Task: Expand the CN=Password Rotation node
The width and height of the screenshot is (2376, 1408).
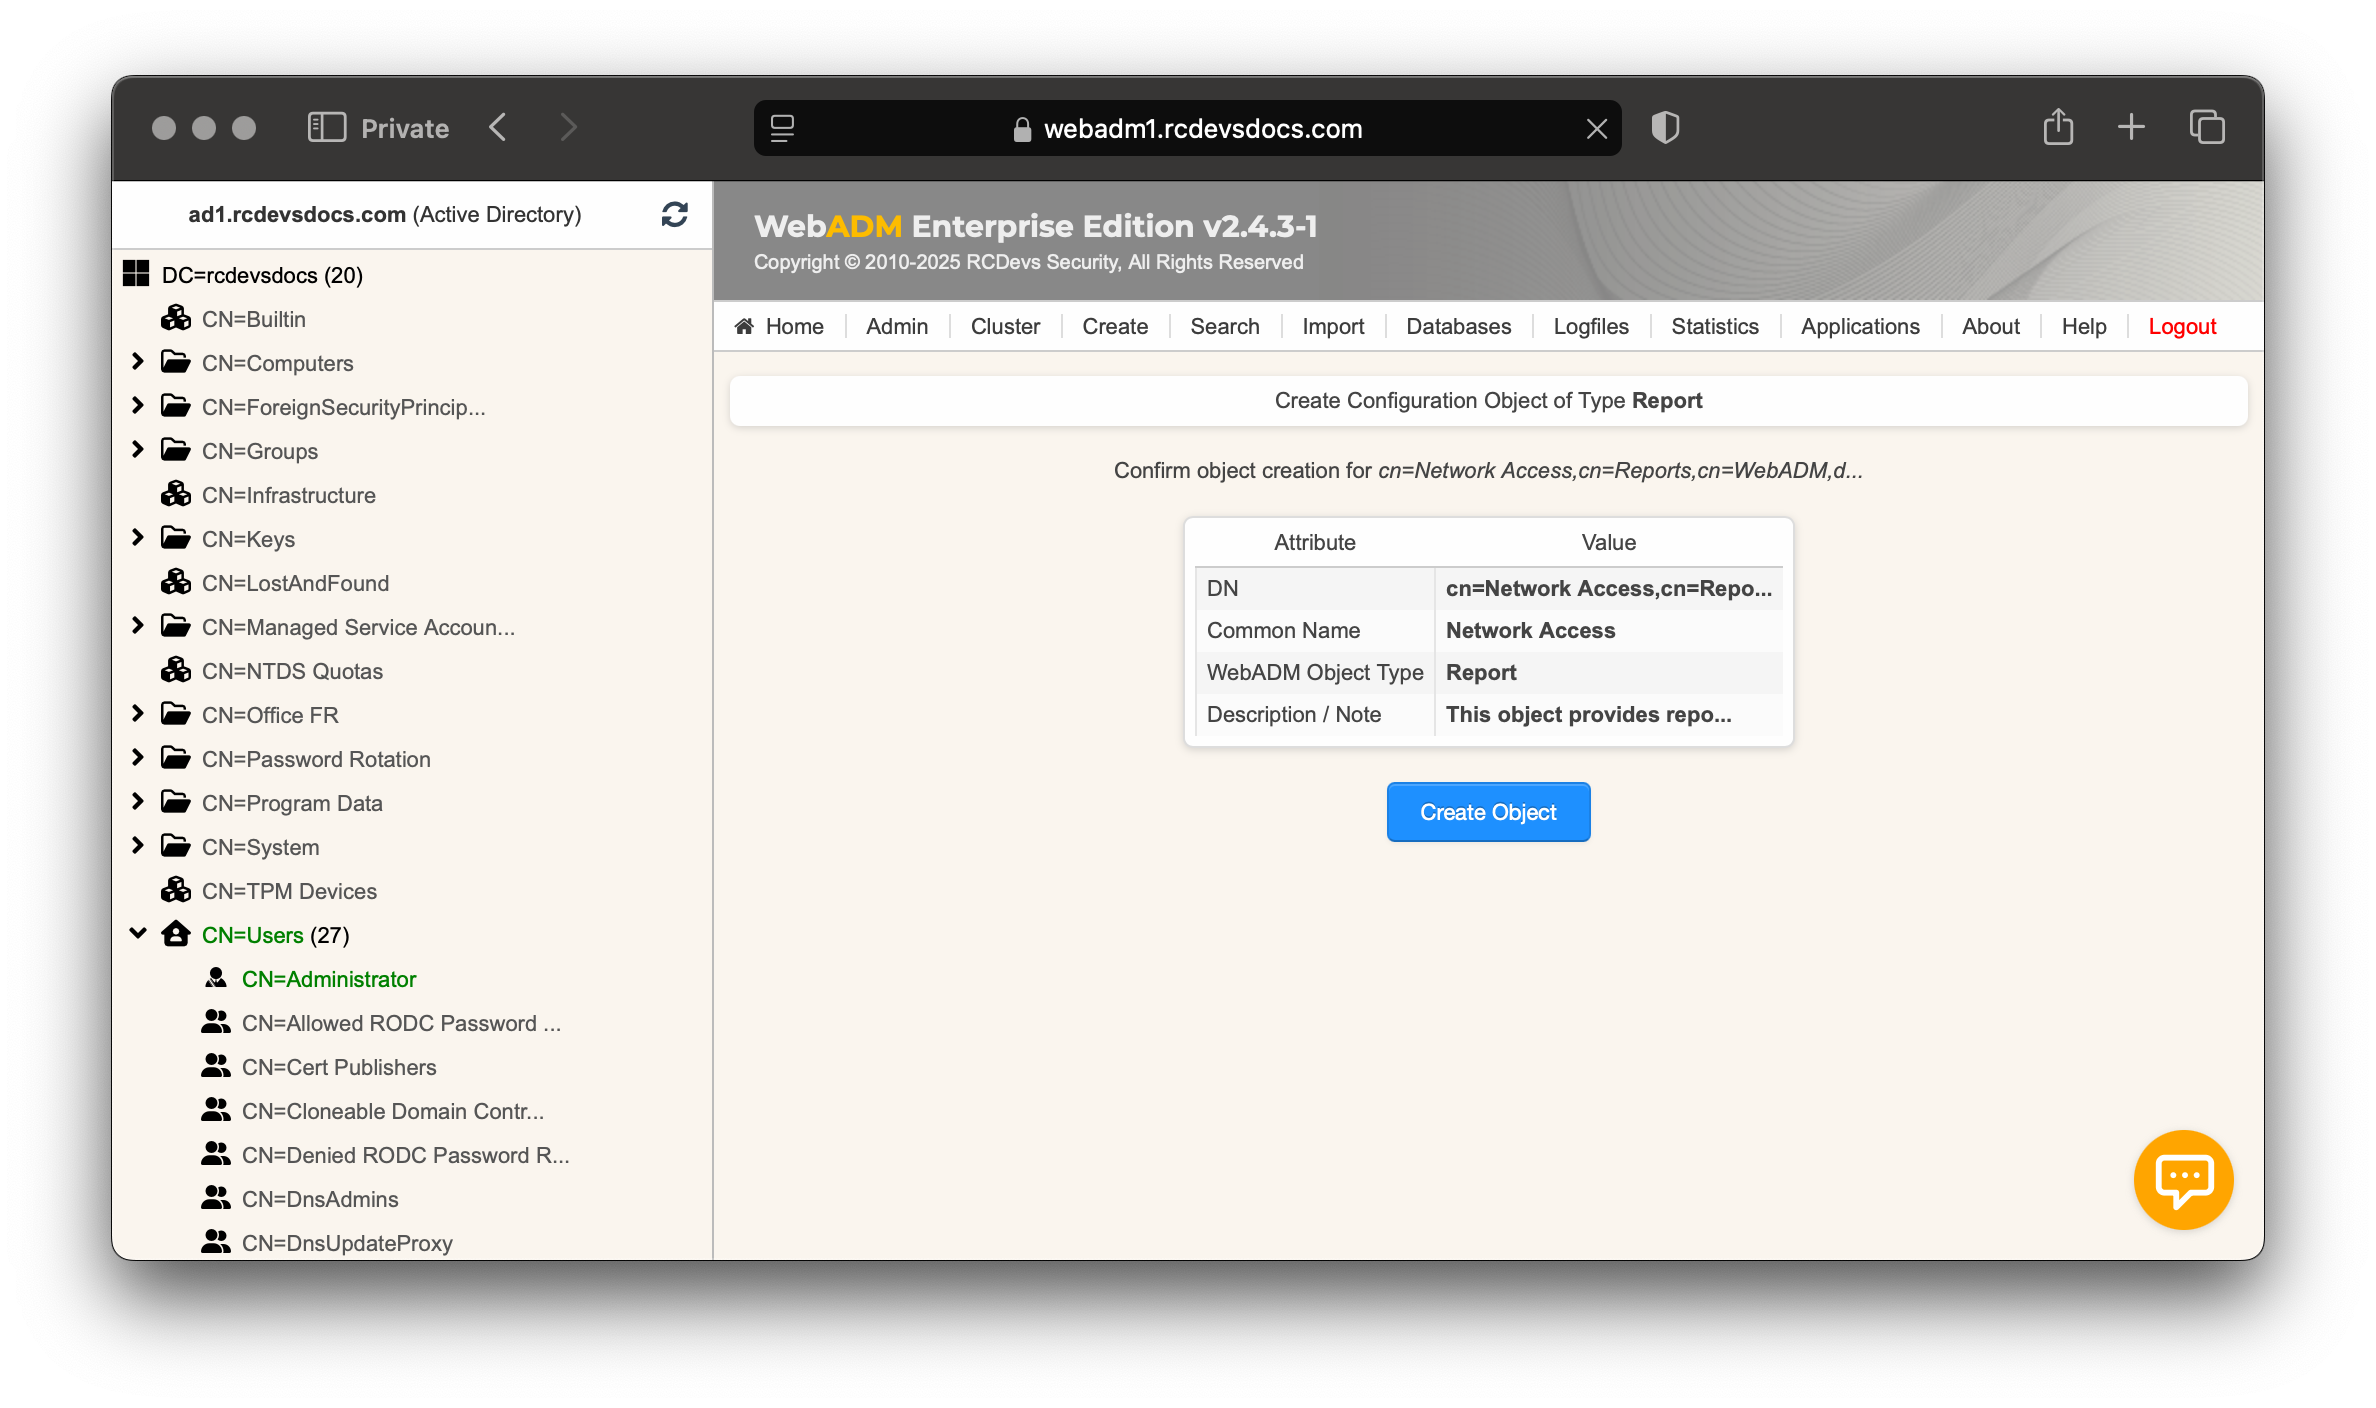Action: coord(138,757)
